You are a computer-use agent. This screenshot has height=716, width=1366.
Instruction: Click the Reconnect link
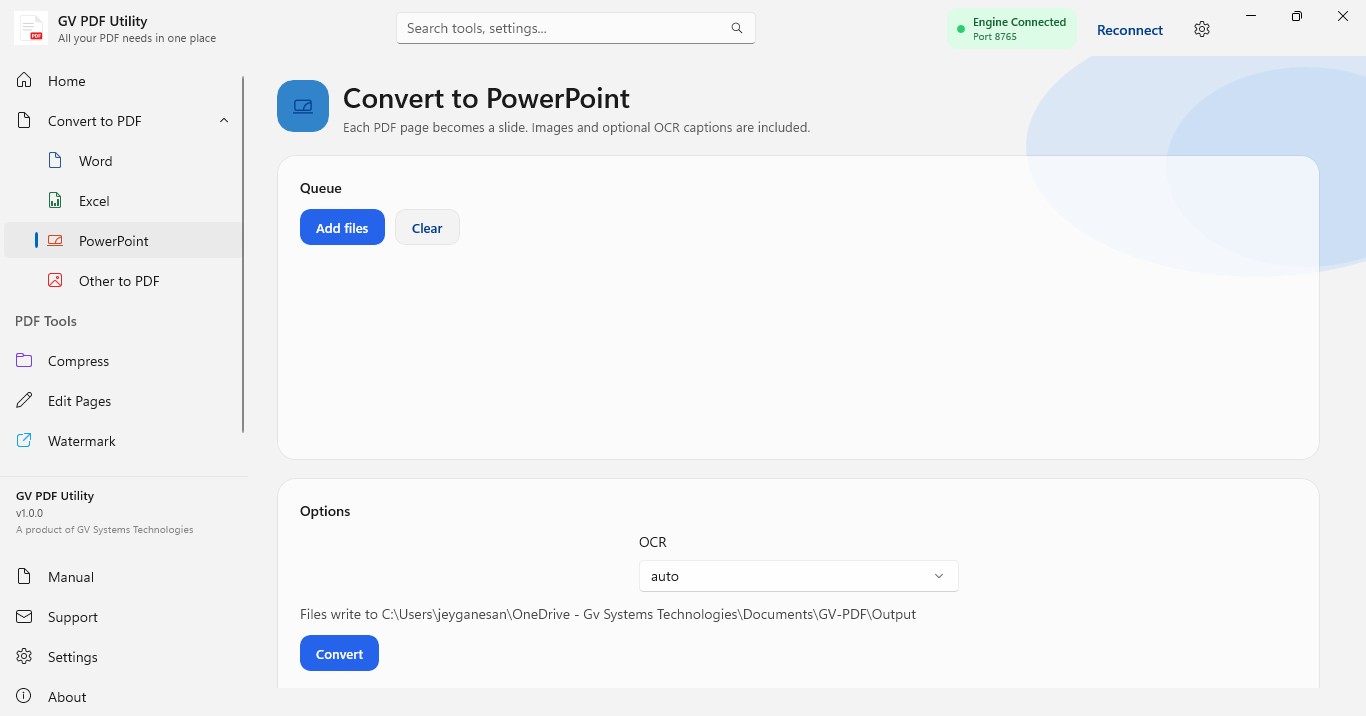[1129, 30]
